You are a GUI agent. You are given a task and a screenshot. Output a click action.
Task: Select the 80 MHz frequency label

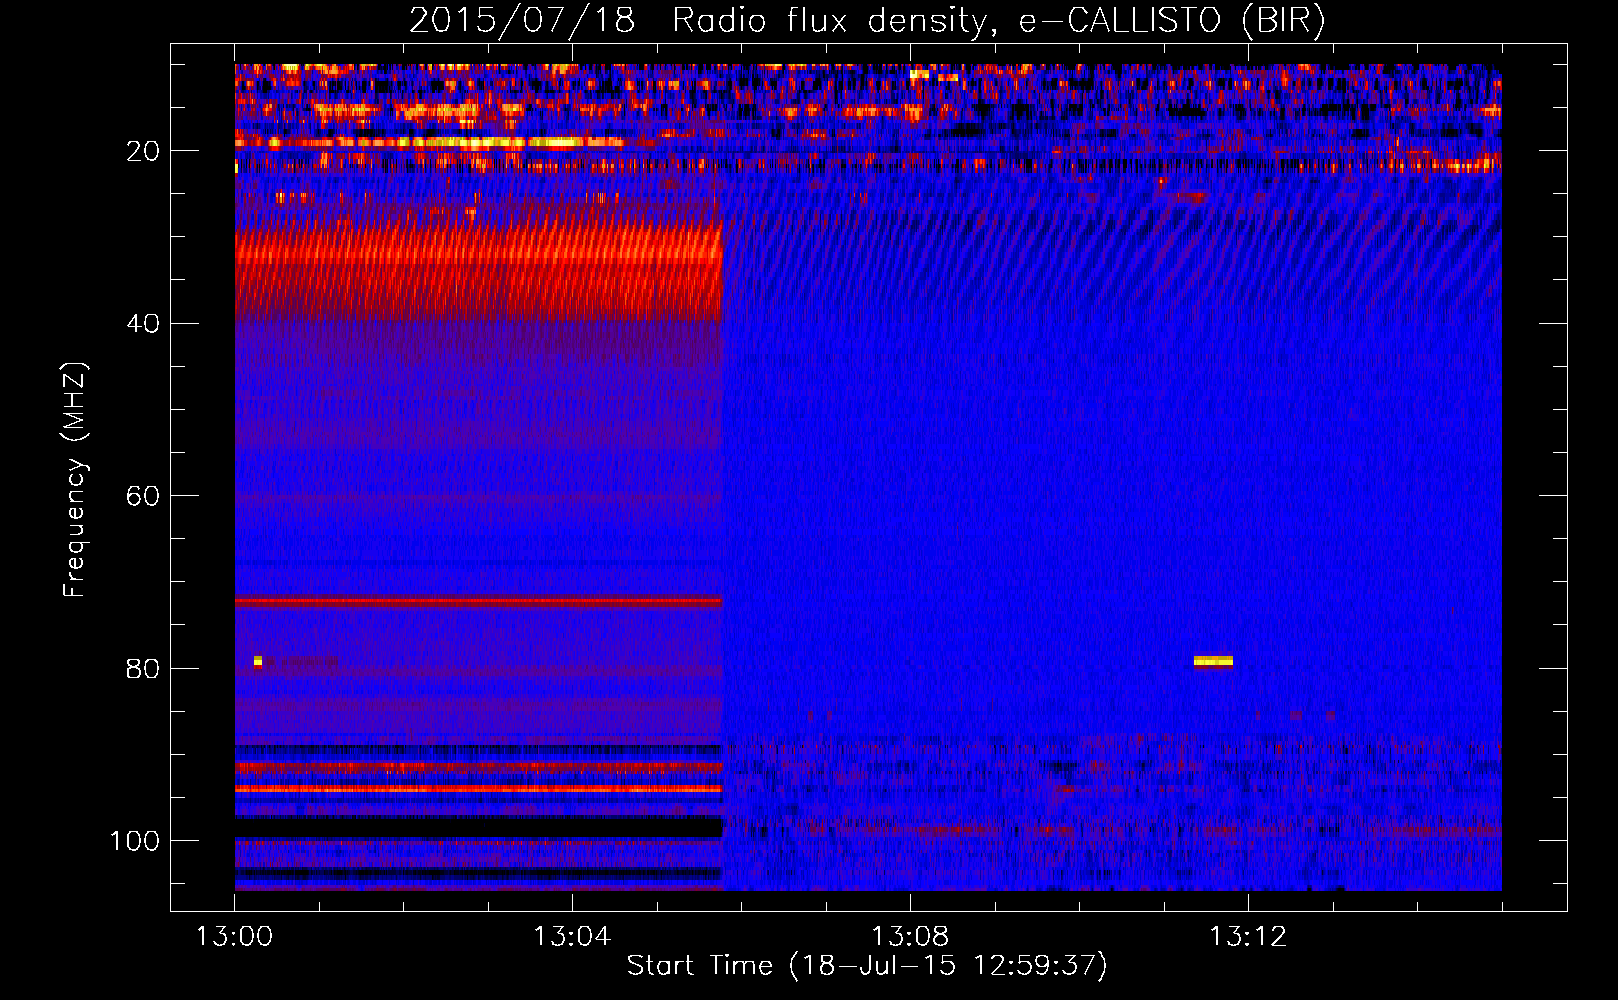[x=143, y=668]
